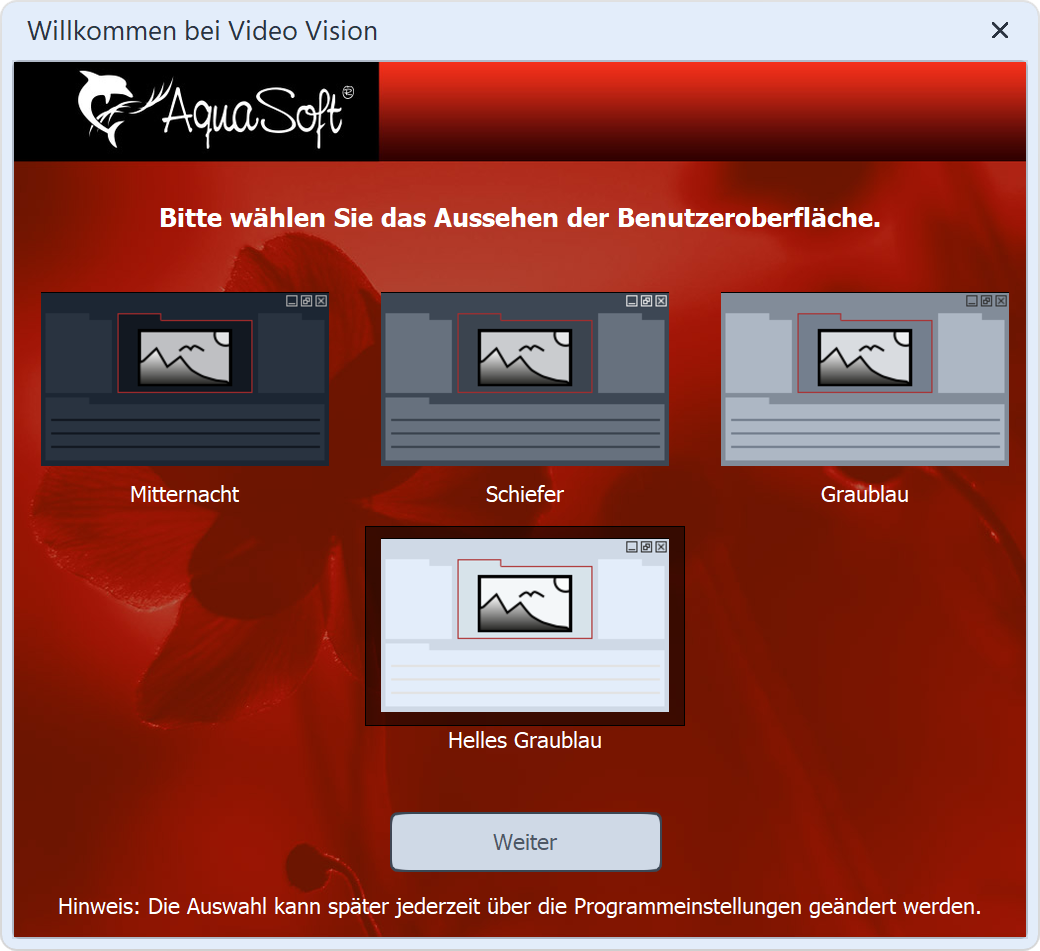Image resolution: width=1040 pixels, height=951 pixels.
Task: Select the Graublau interface theme
Action: pyautogui.click(x=864, y=378)
